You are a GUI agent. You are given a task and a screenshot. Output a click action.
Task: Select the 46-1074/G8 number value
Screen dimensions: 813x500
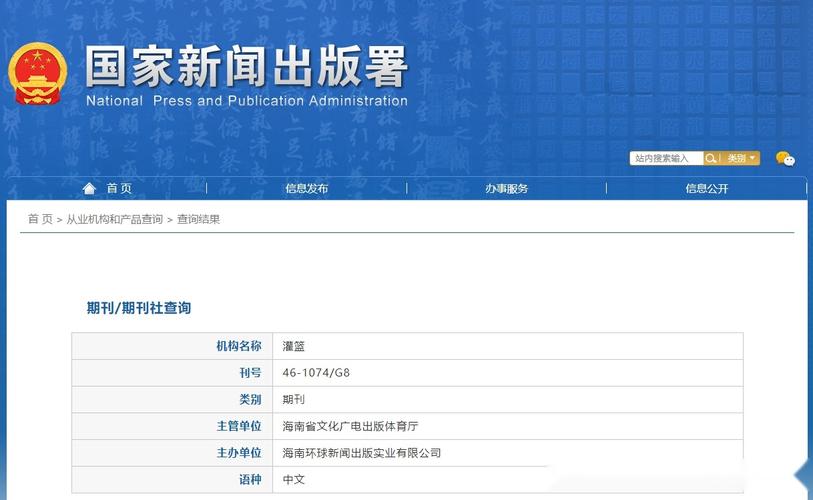point(316,373)
